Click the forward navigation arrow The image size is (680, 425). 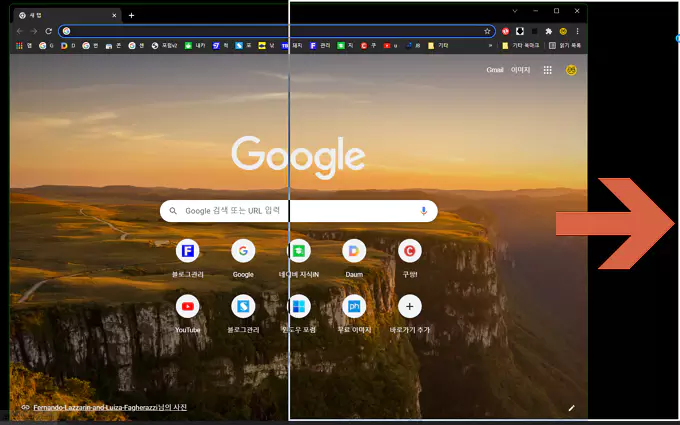tap(34, 31)
